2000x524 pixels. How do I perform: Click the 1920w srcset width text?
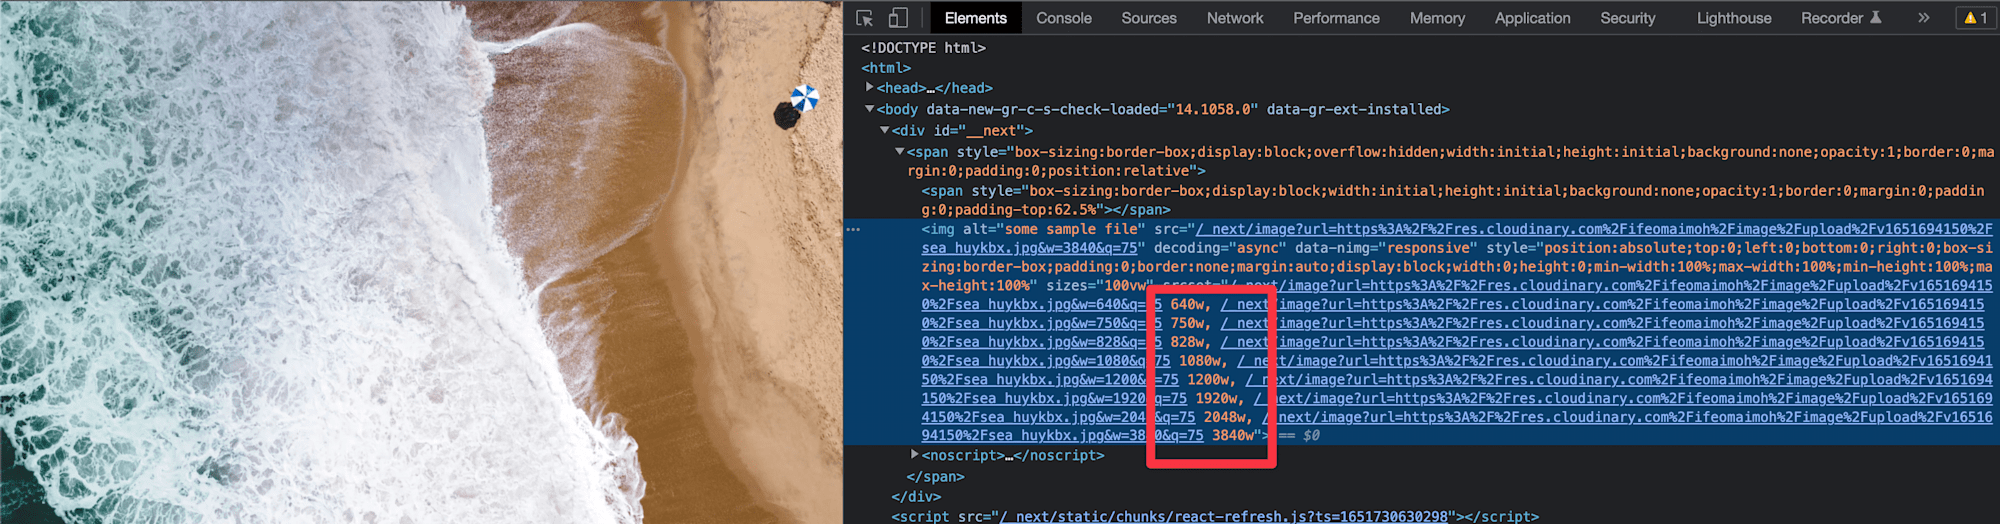click(1217, 398)
